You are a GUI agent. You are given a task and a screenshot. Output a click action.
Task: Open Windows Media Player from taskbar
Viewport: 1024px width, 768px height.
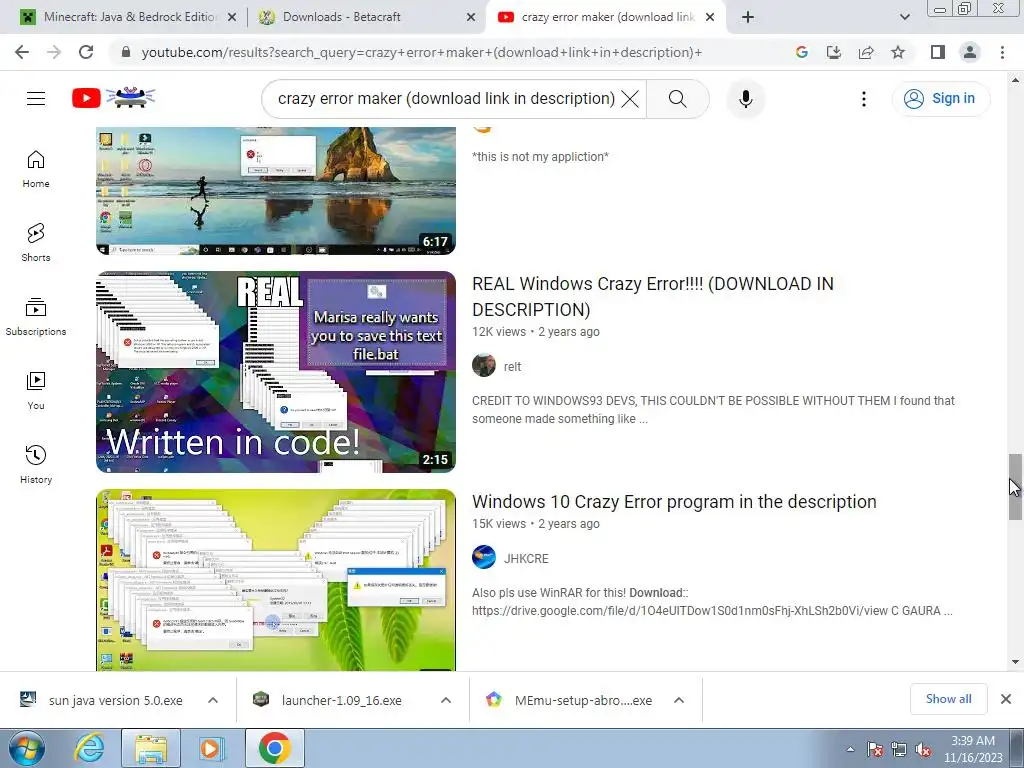tap(212, 748)
